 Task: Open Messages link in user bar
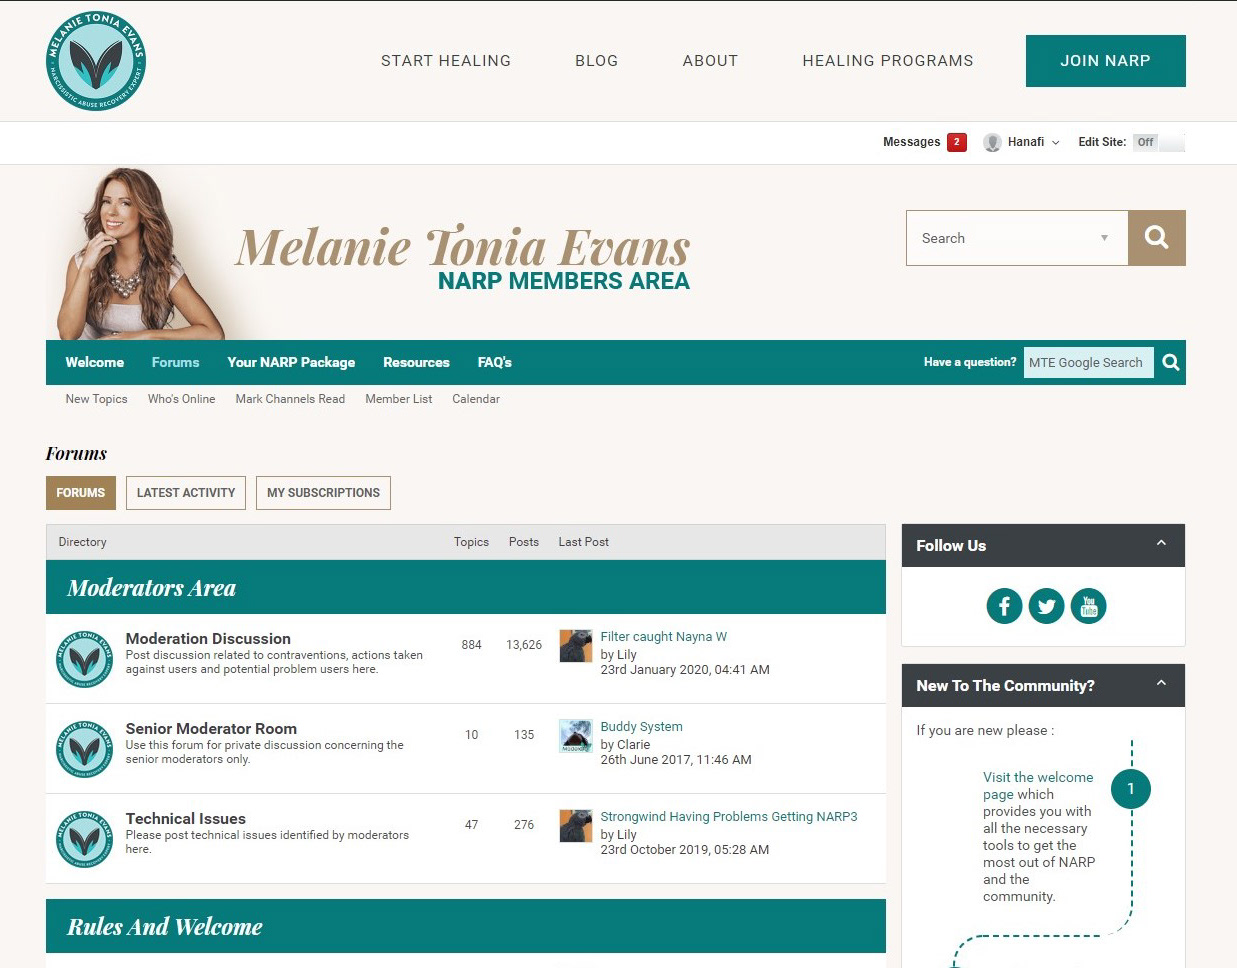911,142
